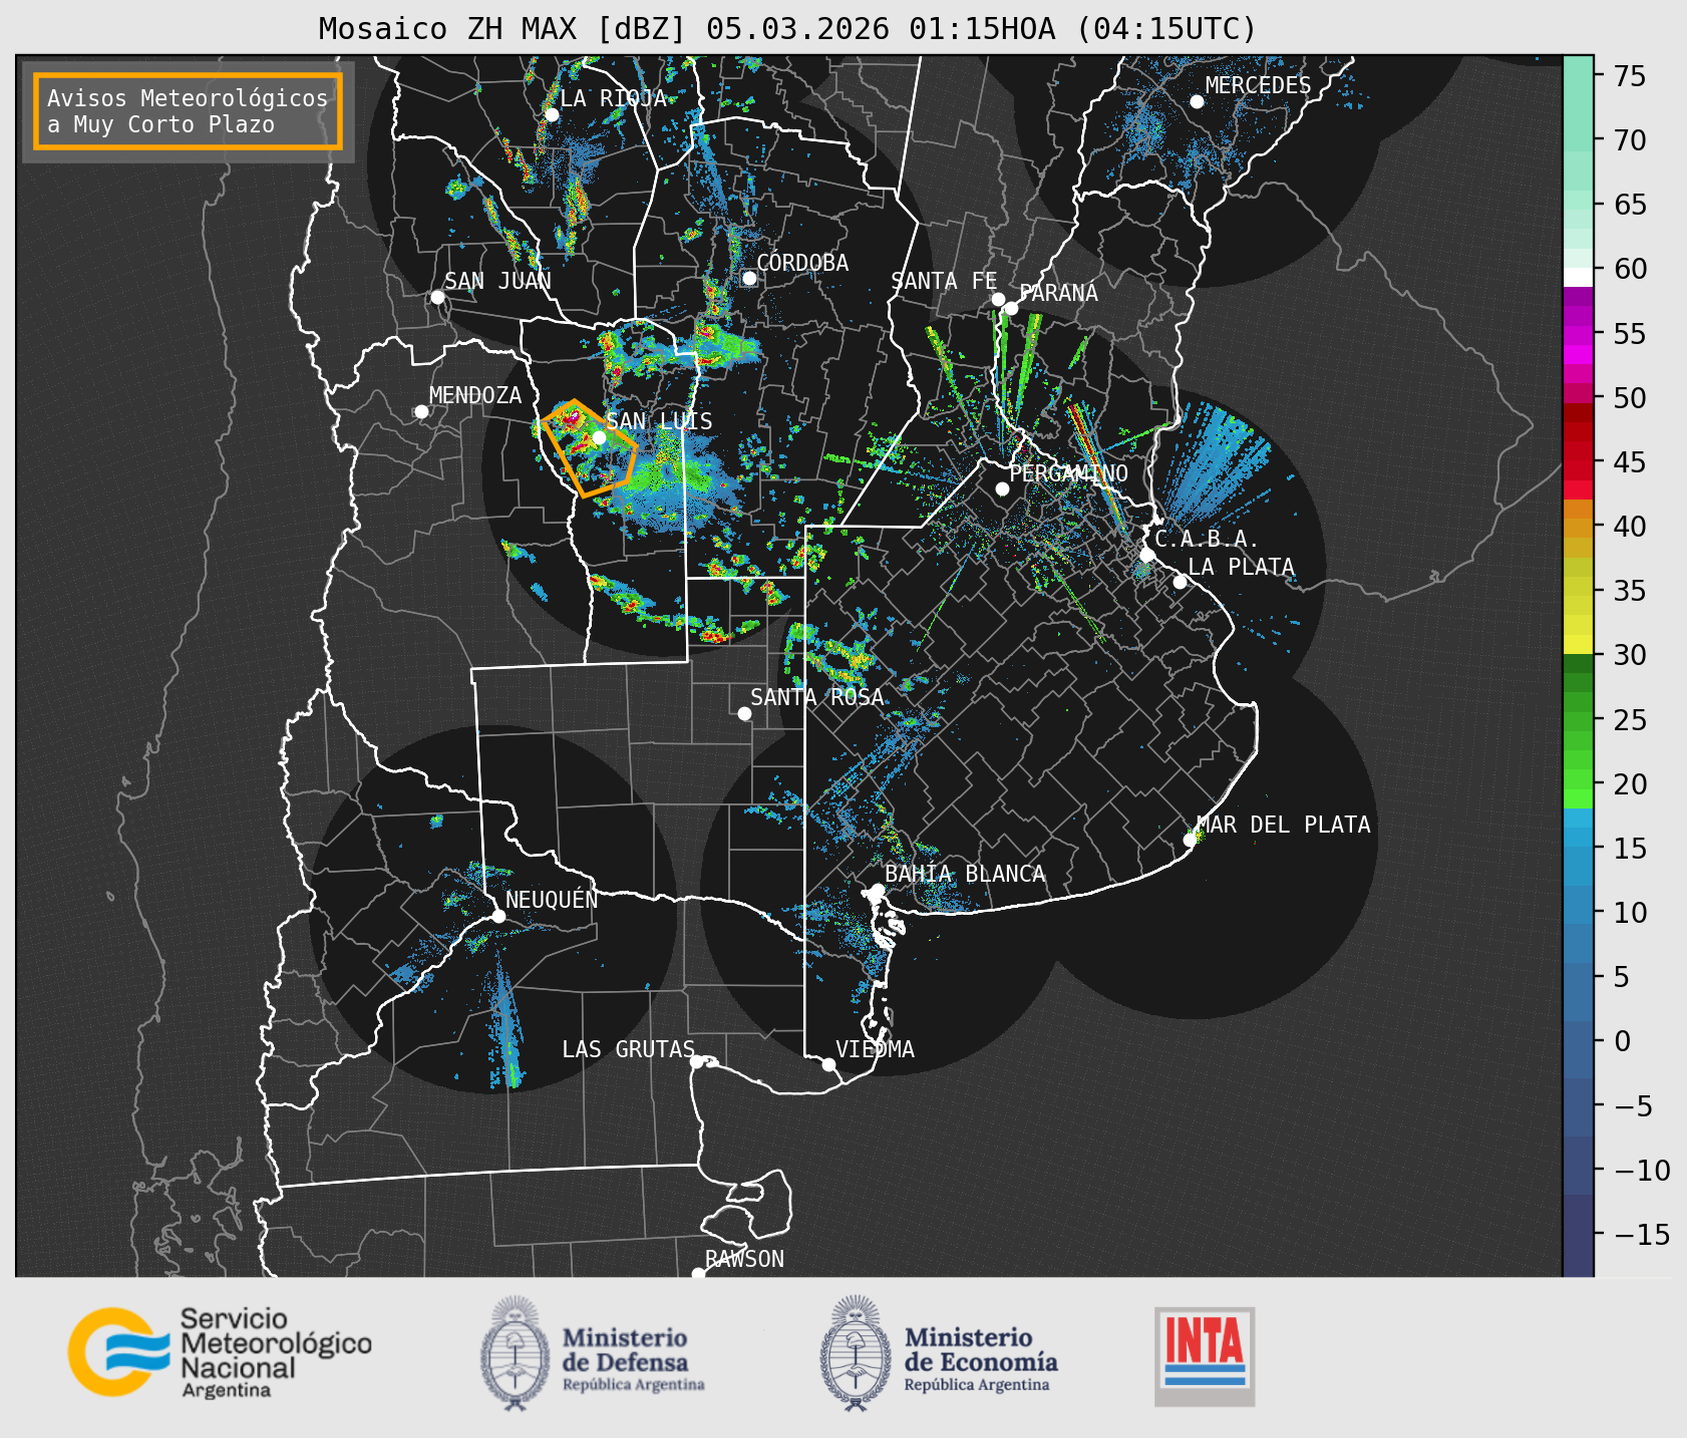Click the Avisos Meteorológicos a Muy Corto Plazo box
The image size is (1687, 1438).
point(188,111)
